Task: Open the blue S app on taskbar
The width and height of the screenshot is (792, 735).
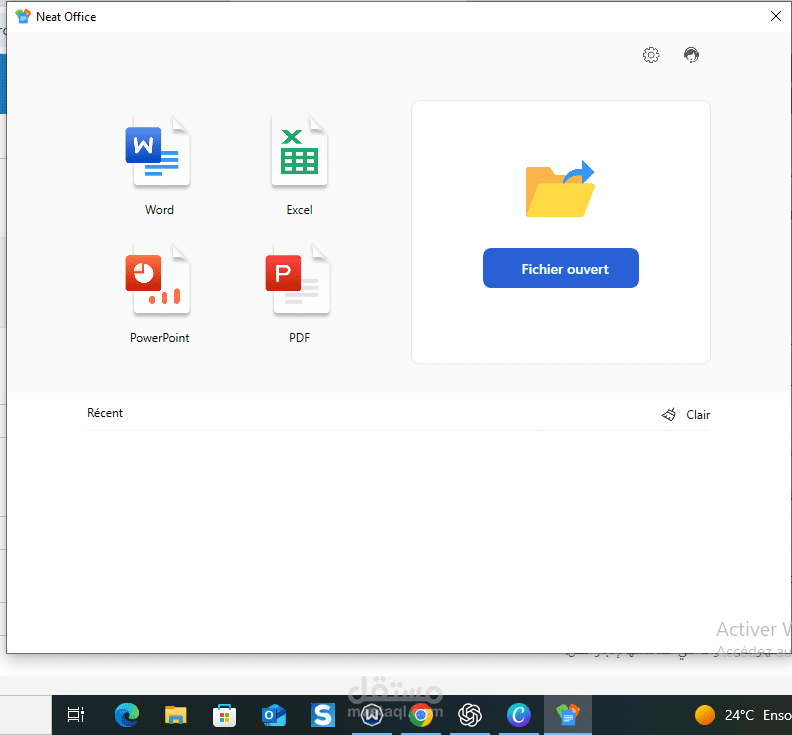Action: tap(323, 715)
